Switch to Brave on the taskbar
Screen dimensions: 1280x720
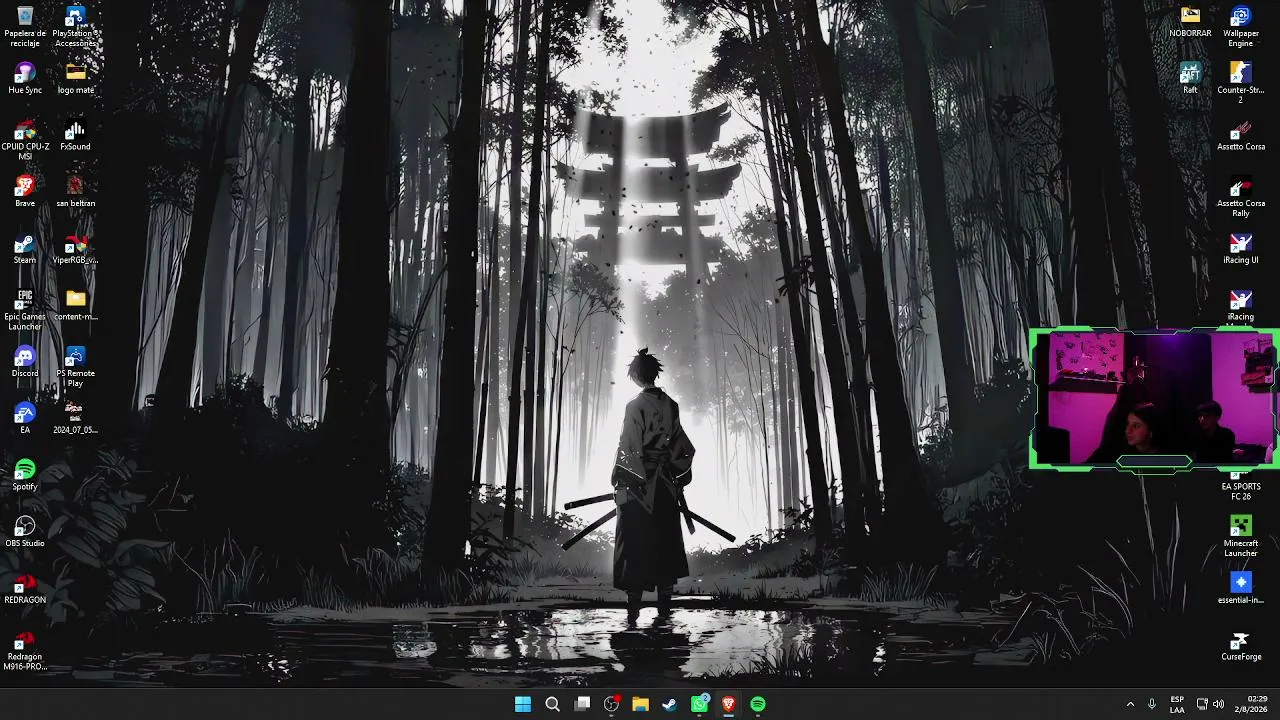(728, 704)
